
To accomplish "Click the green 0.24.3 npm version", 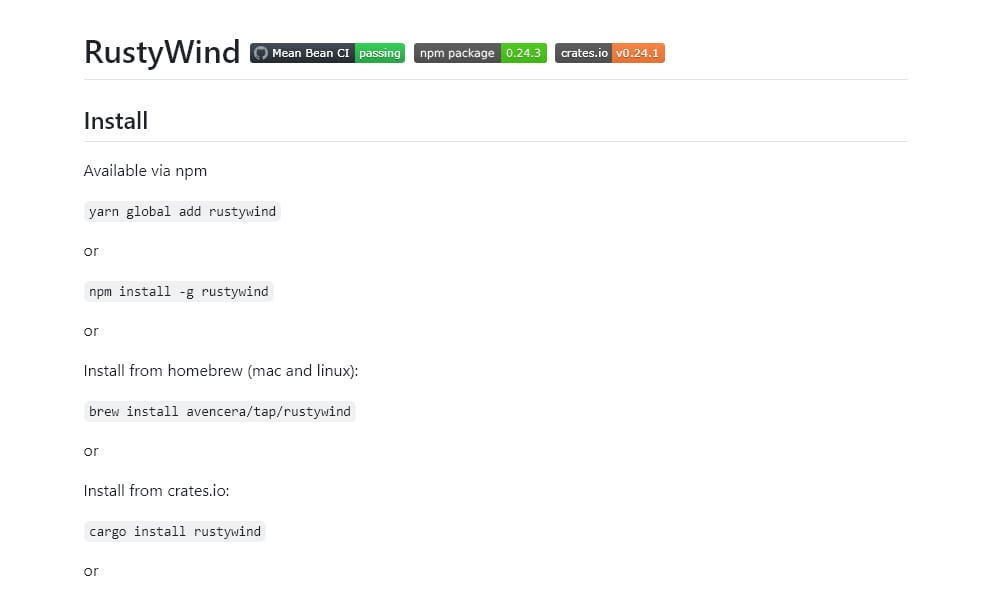I will tap(523, 53).
